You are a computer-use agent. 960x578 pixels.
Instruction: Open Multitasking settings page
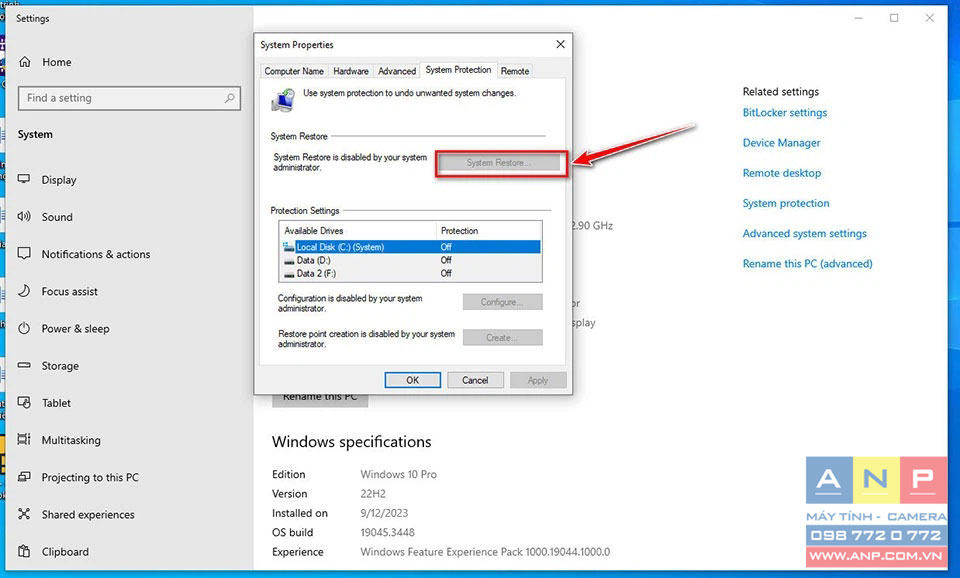click(71, 440)
